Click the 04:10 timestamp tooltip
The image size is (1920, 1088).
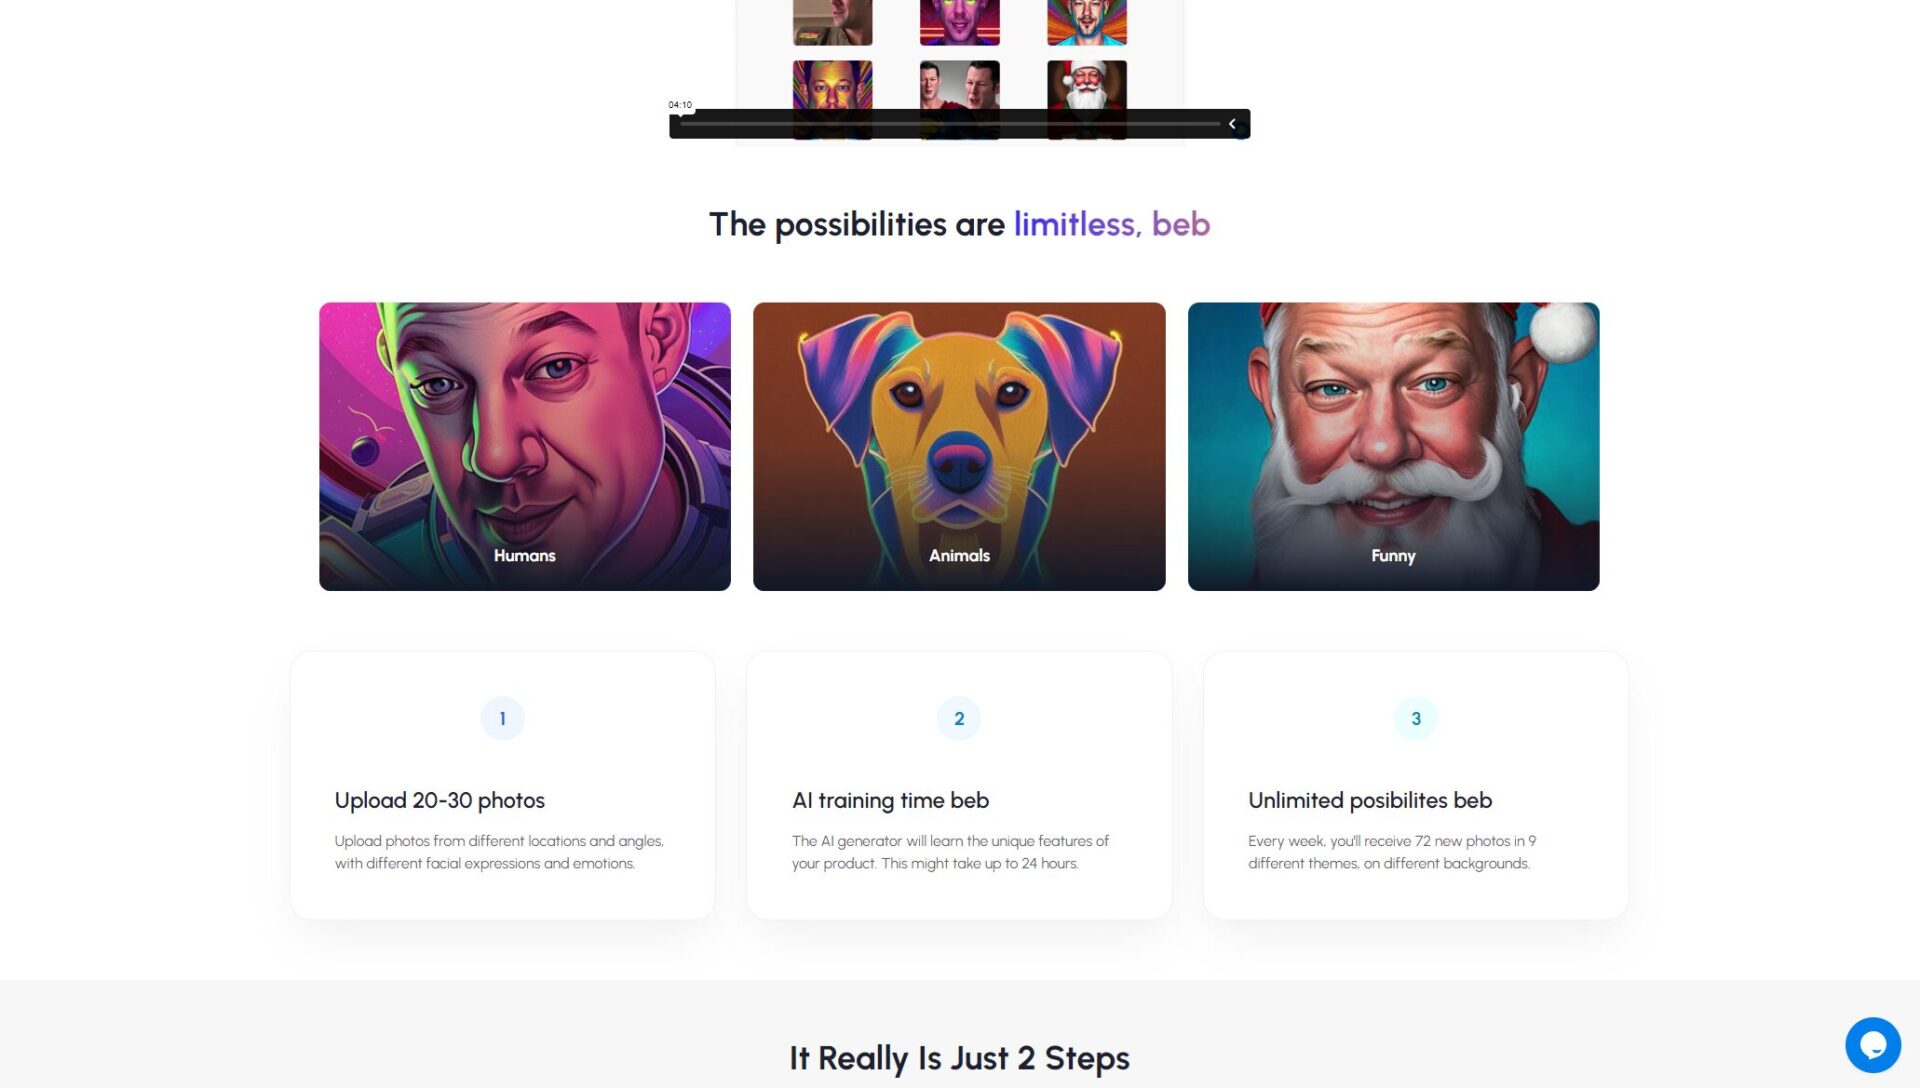click(x=680, y=105)
